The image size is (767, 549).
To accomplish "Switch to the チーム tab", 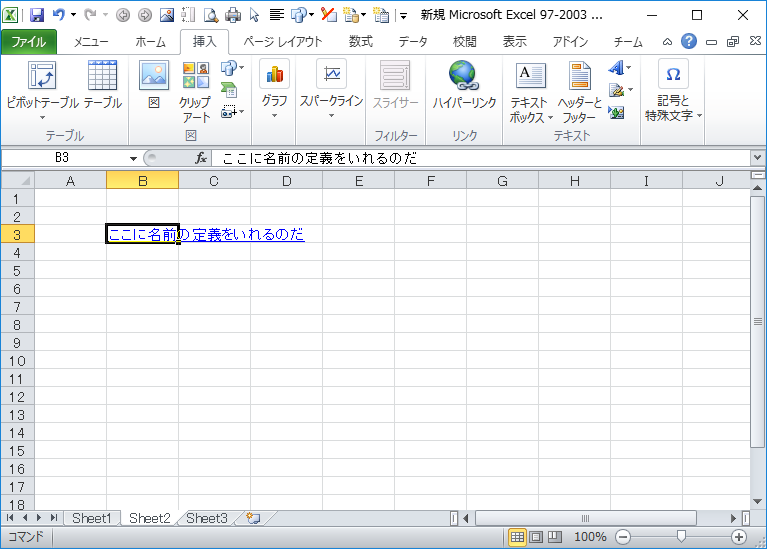I will point(628,42).
